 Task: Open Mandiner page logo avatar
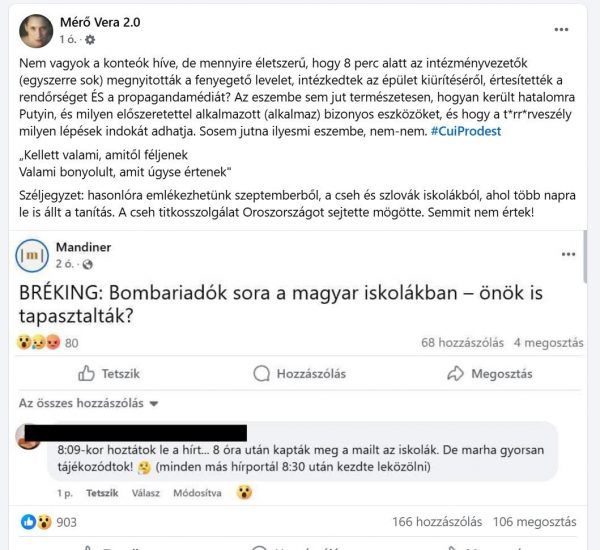point(32,255)
